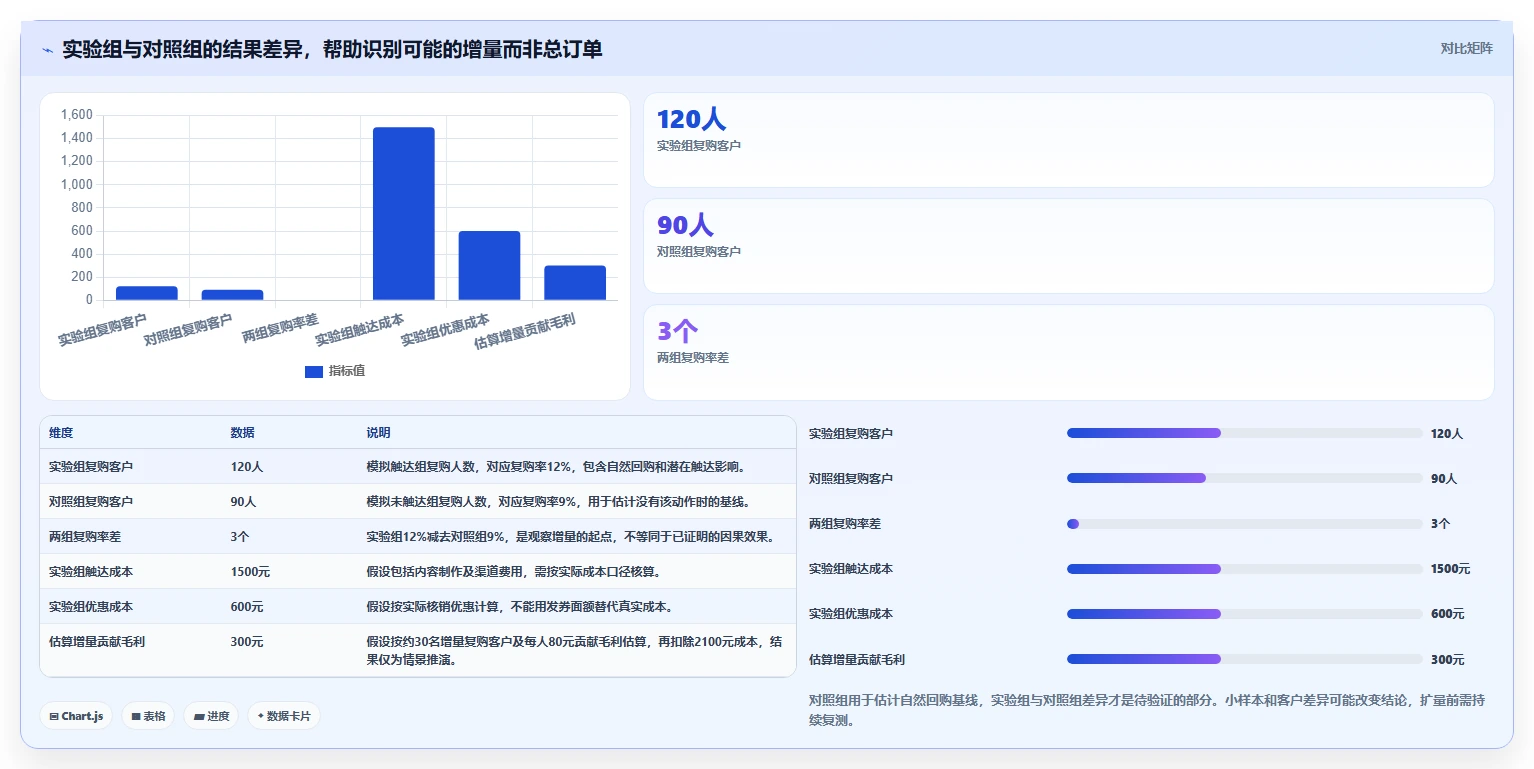Click chart axis label 两组复购率差
This screenshot has height=769, width=1534.
280,328
